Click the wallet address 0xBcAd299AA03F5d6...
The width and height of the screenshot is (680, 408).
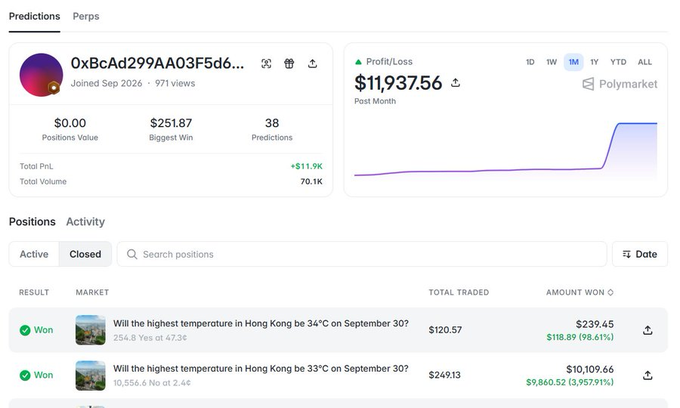point(157,63)
